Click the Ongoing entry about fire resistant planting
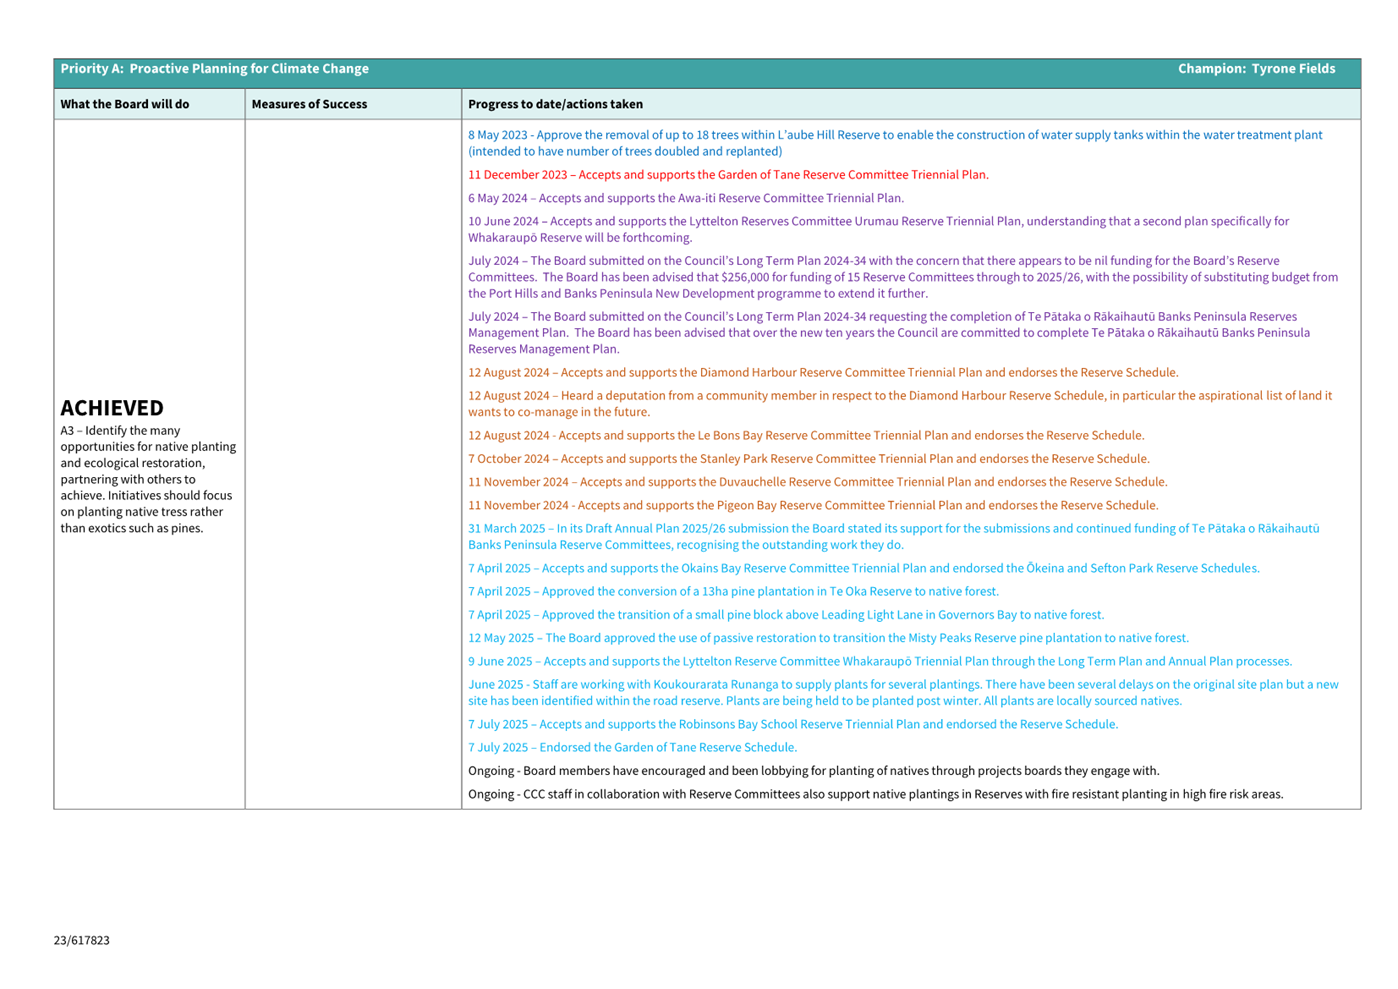1398x989 pixels. tap(875, 795)
